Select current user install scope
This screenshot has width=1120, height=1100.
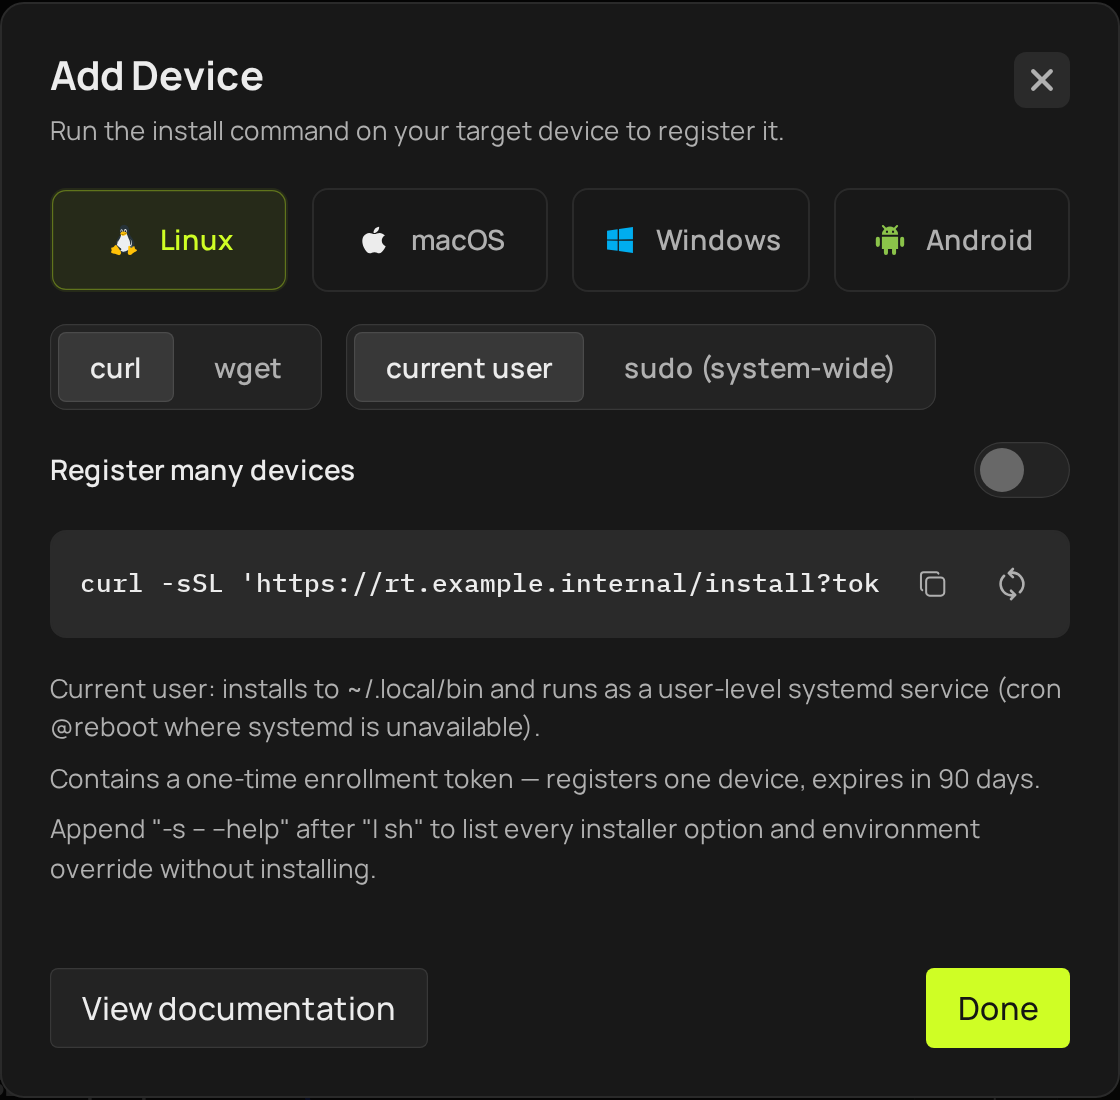469,367
